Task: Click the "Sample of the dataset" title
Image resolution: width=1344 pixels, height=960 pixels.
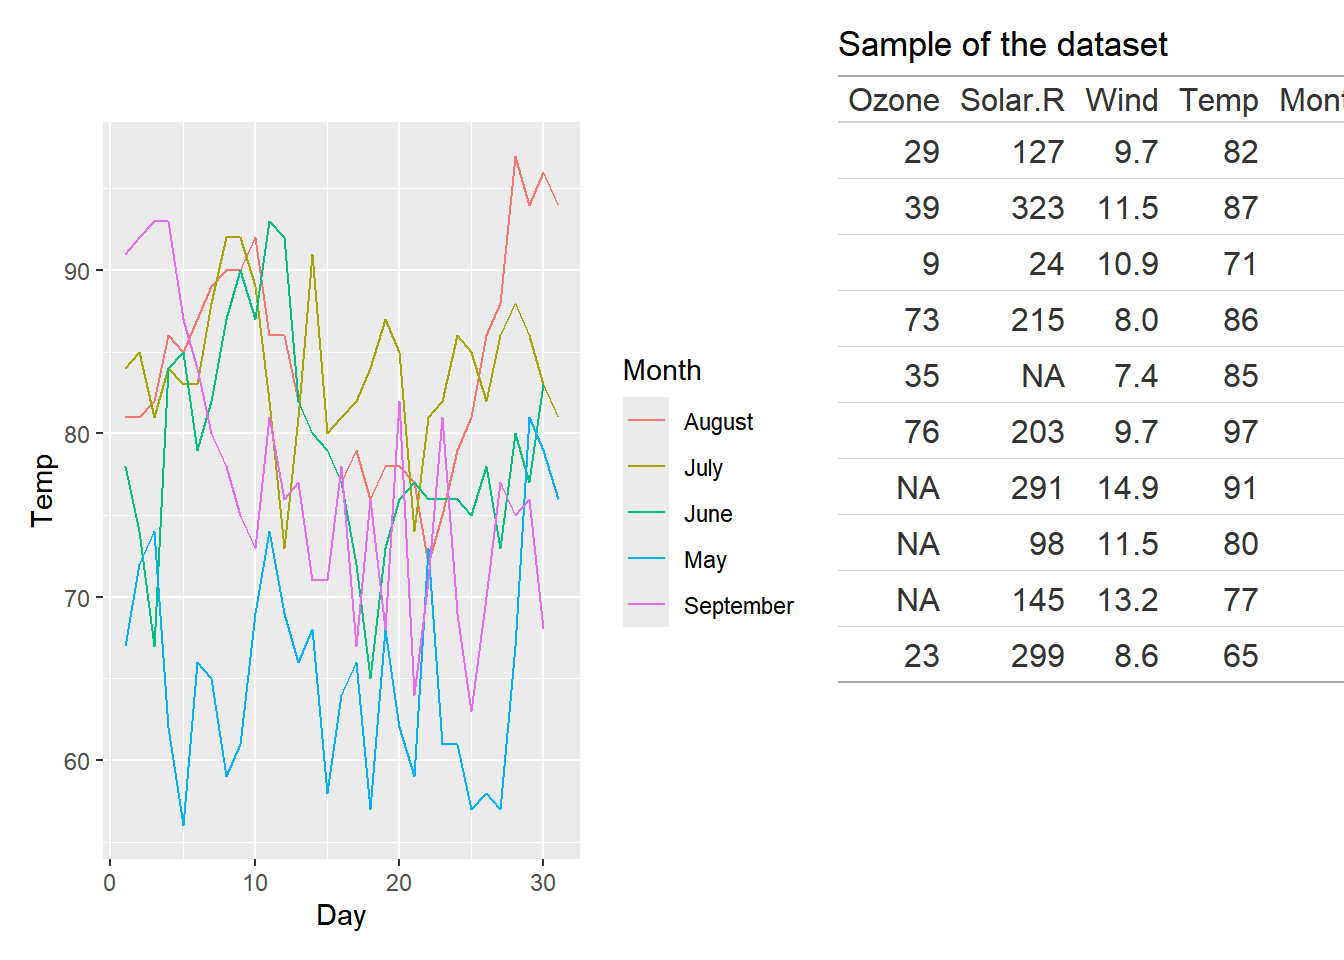Action: [1002, 45]
